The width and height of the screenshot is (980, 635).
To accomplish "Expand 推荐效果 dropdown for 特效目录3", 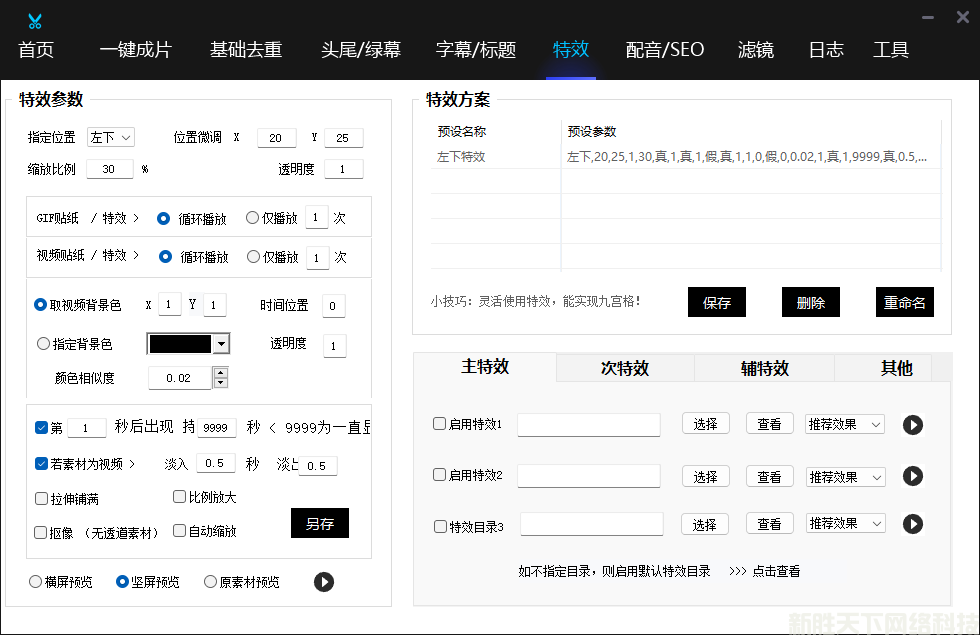I will coord(845,523).
